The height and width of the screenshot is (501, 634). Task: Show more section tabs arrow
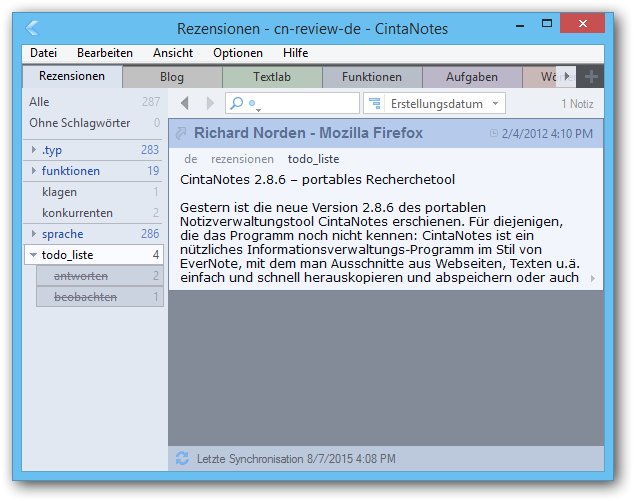566,76
